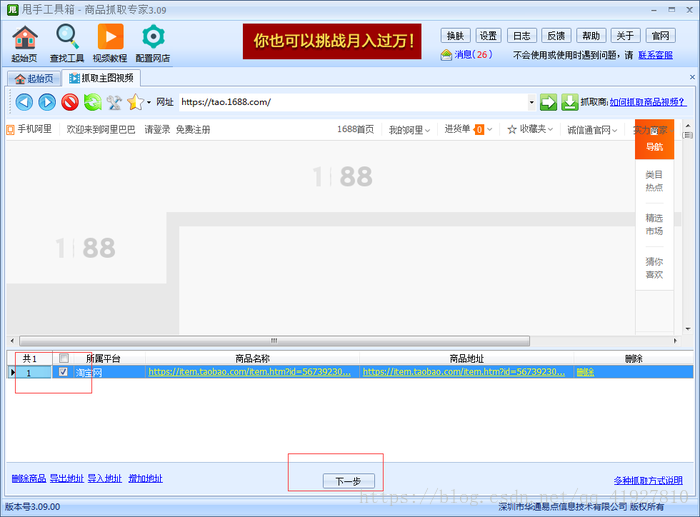The height and width of the screenshot is (517, 700).
Task: Click the orange 导航 sidebar button
Action: (x=654, y=139)
